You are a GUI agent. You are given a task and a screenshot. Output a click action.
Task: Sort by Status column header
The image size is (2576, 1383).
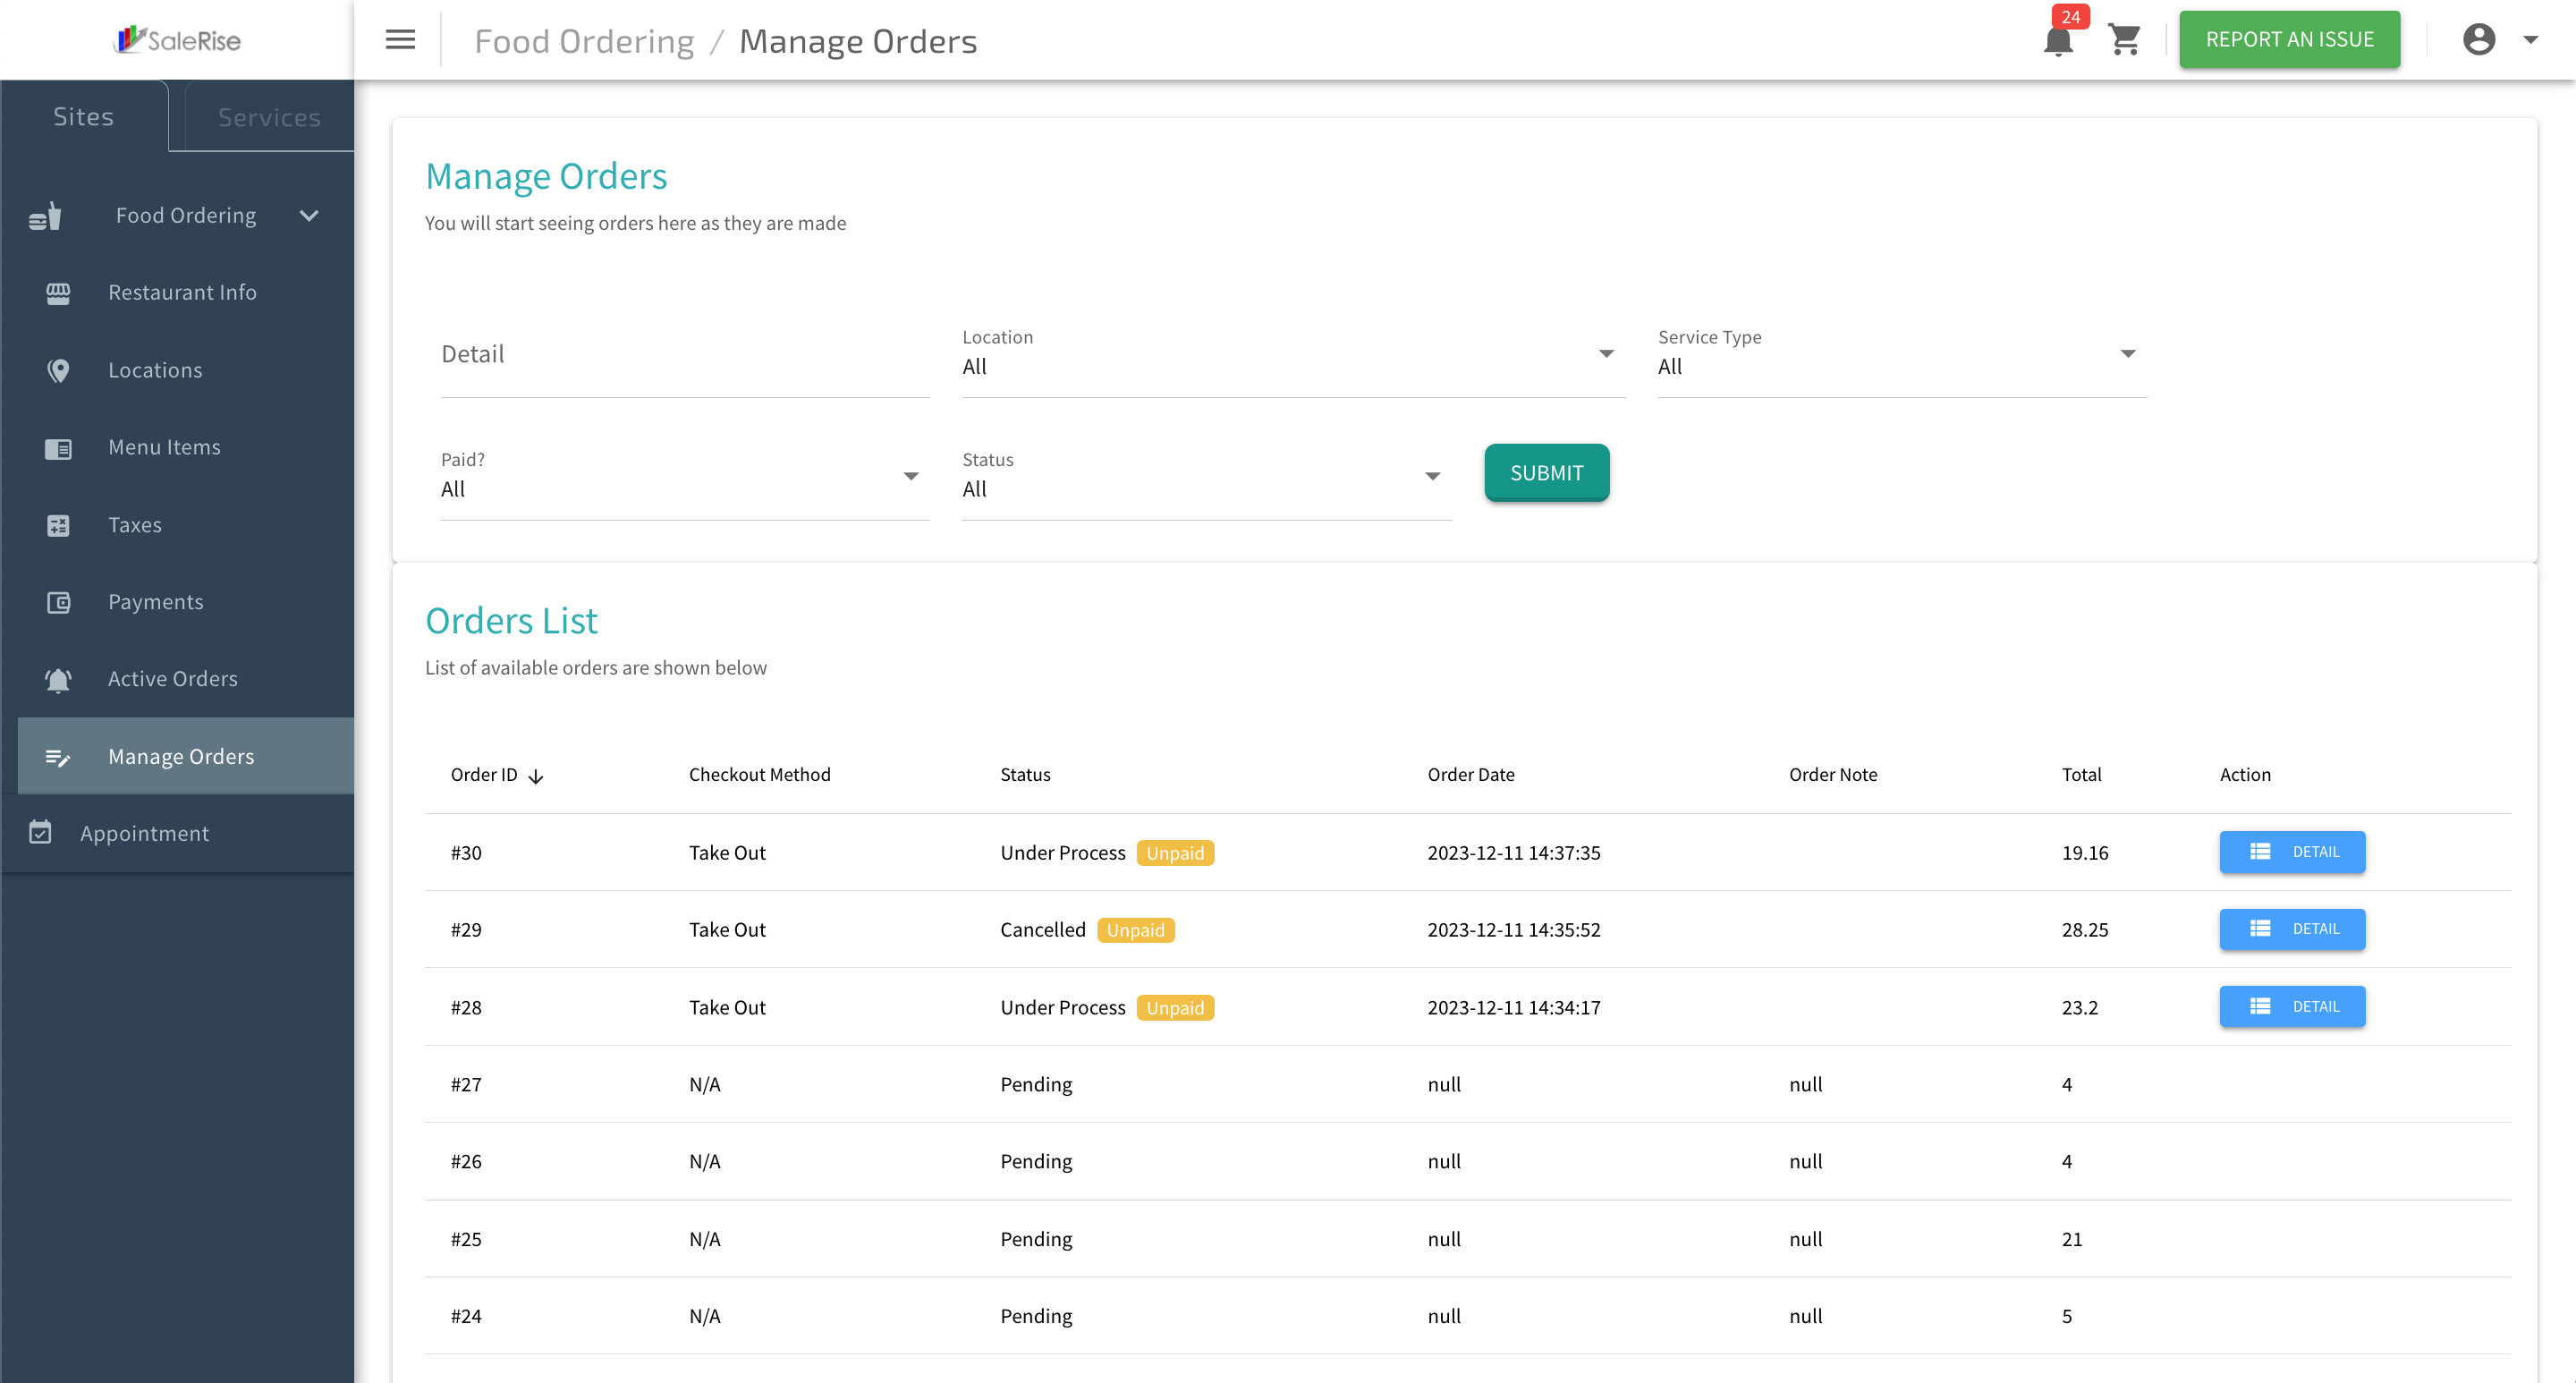click(x=1025, y=775)
